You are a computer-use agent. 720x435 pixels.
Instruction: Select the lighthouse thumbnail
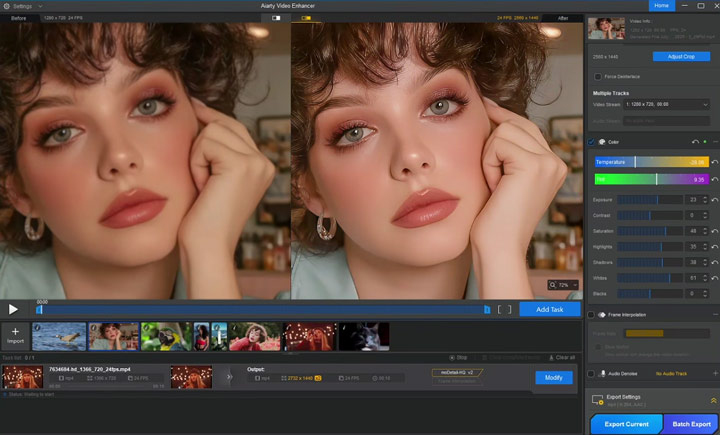pyautogui.click(x=219, y=336)
